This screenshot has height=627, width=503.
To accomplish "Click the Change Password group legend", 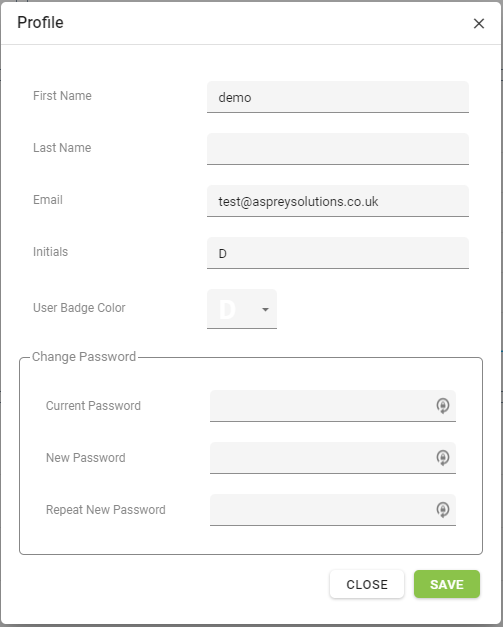I will (x=84, y=357).
